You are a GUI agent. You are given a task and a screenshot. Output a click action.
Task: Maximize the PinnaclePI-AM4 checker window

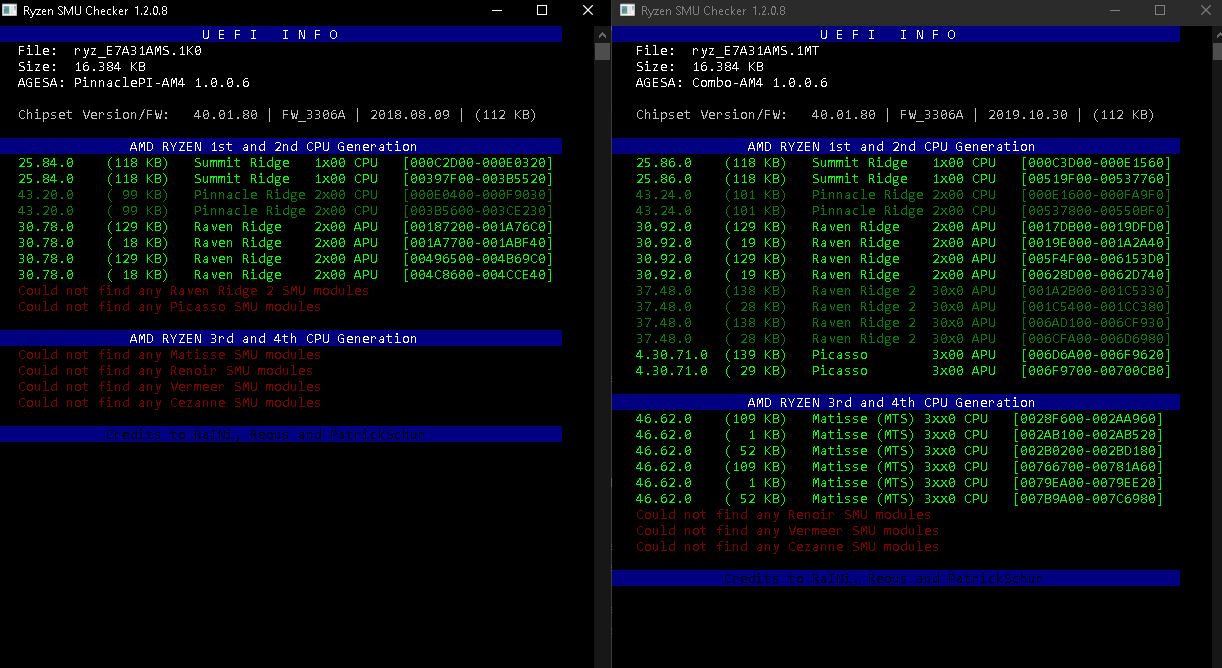click(542, 10)
